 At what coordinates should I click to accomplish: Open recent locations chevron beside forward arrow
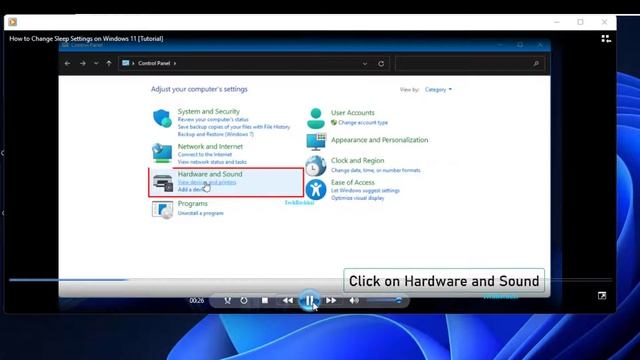coord(96,63)
